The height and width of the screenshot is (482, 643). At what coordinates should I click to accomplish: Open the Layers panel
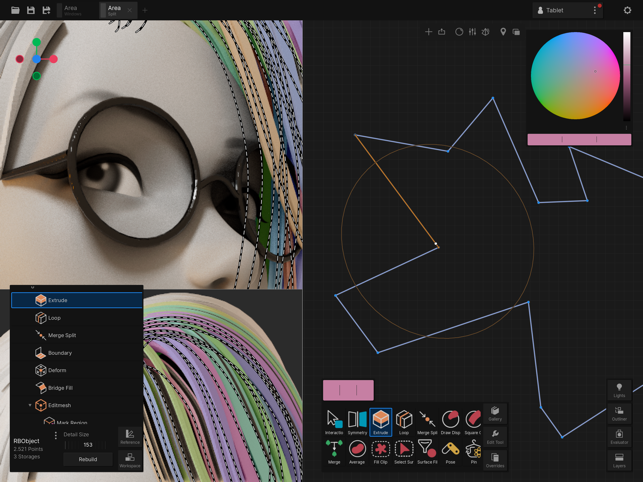click(x=619, y=460)
